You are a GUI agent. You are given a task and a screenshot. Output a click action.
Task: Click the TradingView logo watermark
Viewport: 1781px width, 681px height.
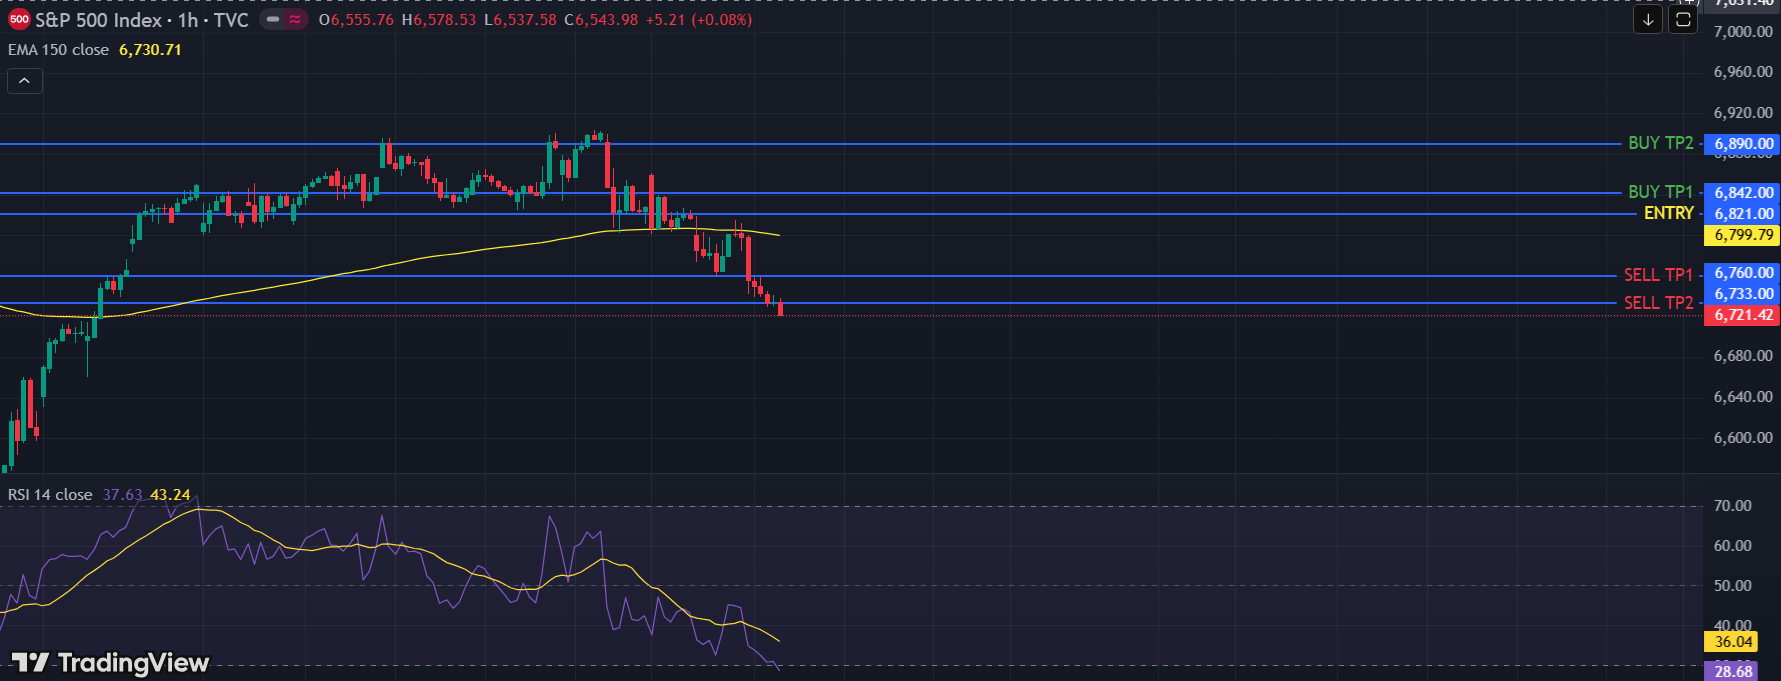click(110, 663)
